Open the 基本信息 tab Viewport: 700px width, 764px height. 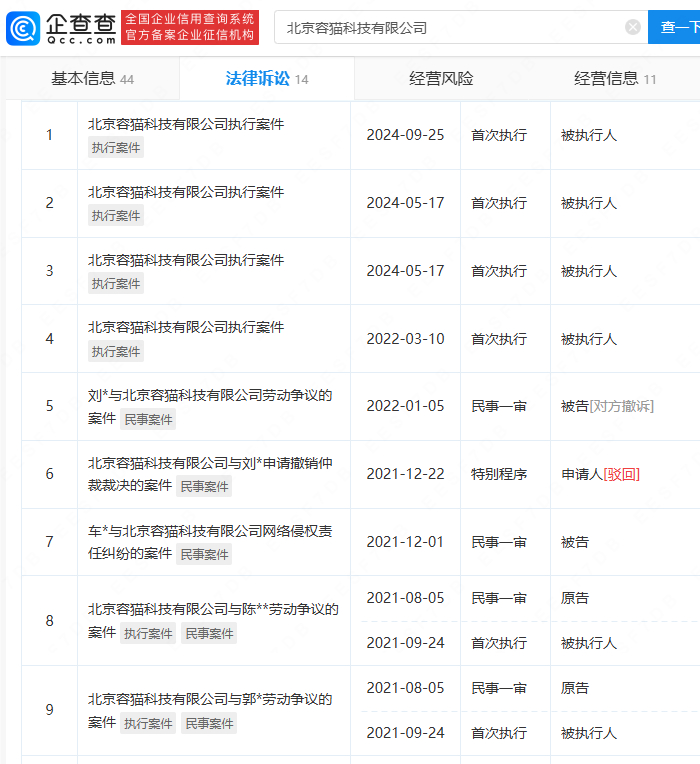[93, 78]
